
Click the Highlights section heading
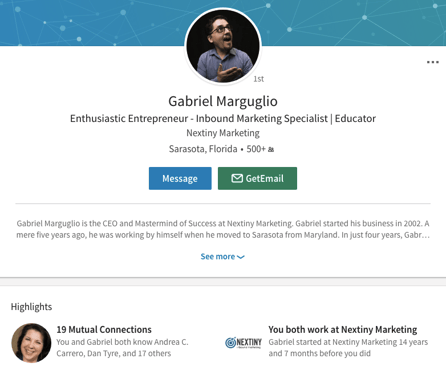31,307
